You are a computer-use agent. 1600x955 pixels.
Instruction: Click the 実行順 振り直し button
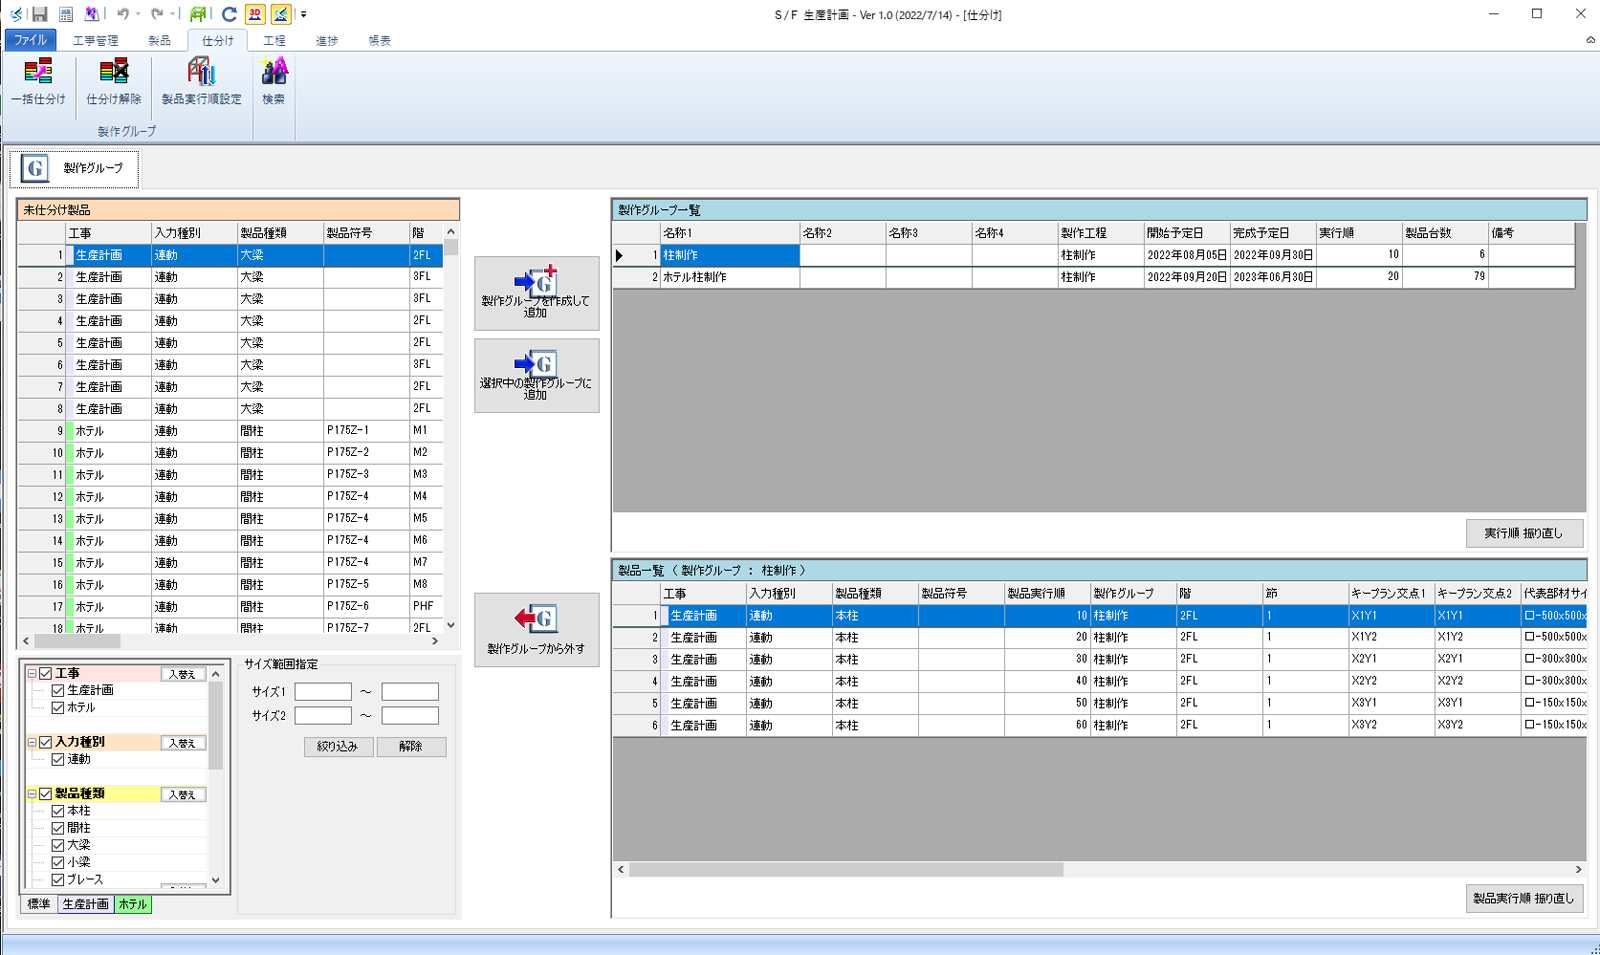[1523, 533]
